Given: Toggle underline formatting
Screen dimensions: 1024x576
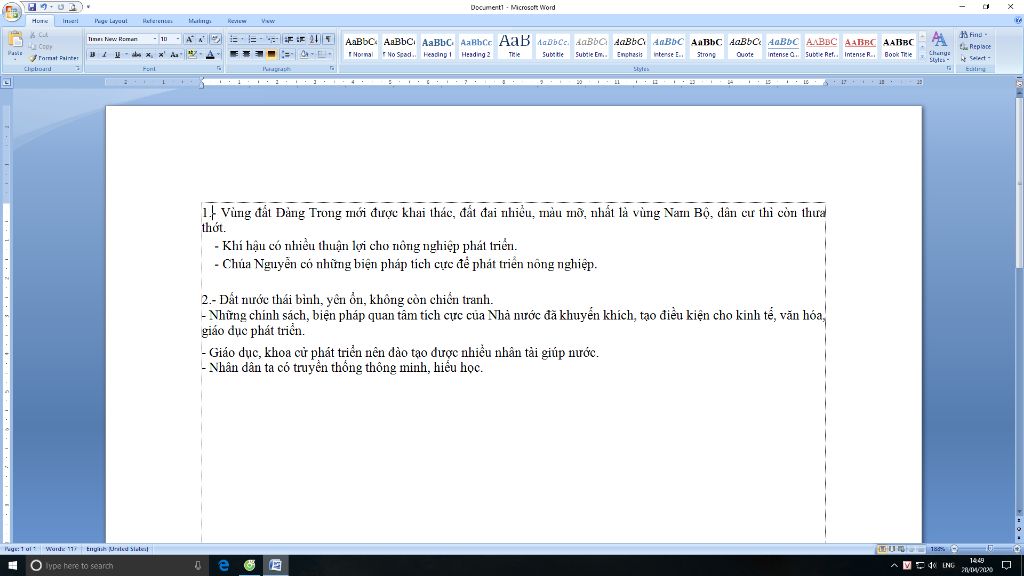Looking at the screenshot, I should (x=118, y=55).
